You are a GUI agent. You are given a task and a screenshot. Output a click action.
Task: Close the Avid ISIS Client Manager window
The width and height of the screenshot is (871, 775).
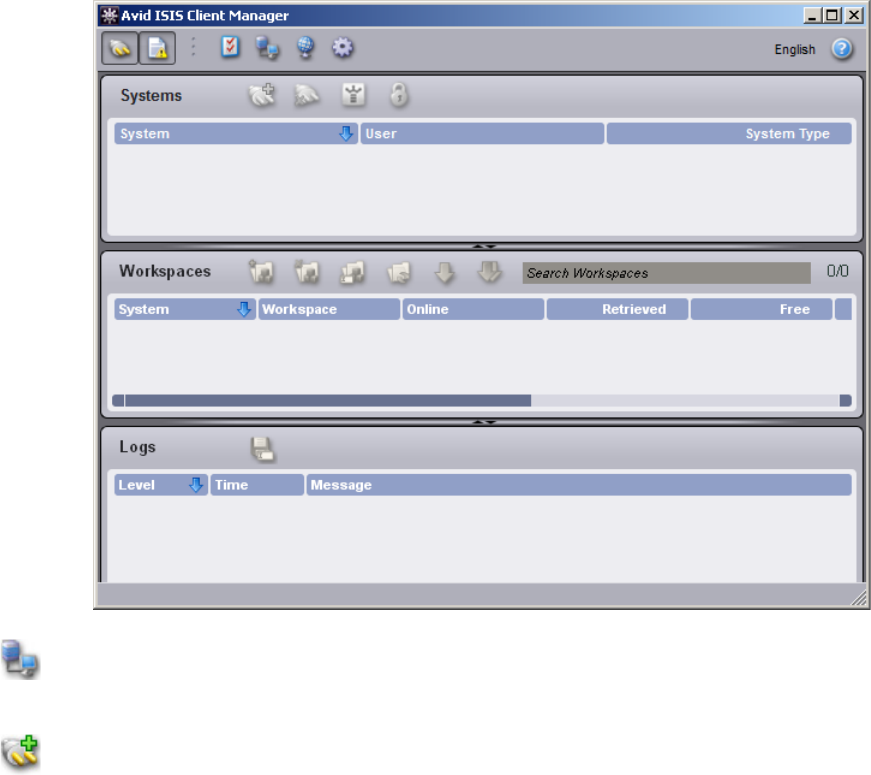pos(853,16)
